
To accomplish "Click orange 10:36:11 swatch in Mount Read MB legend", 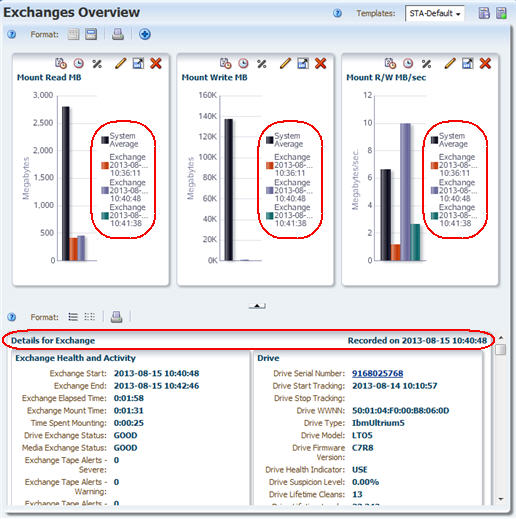I will coord(105,165).
